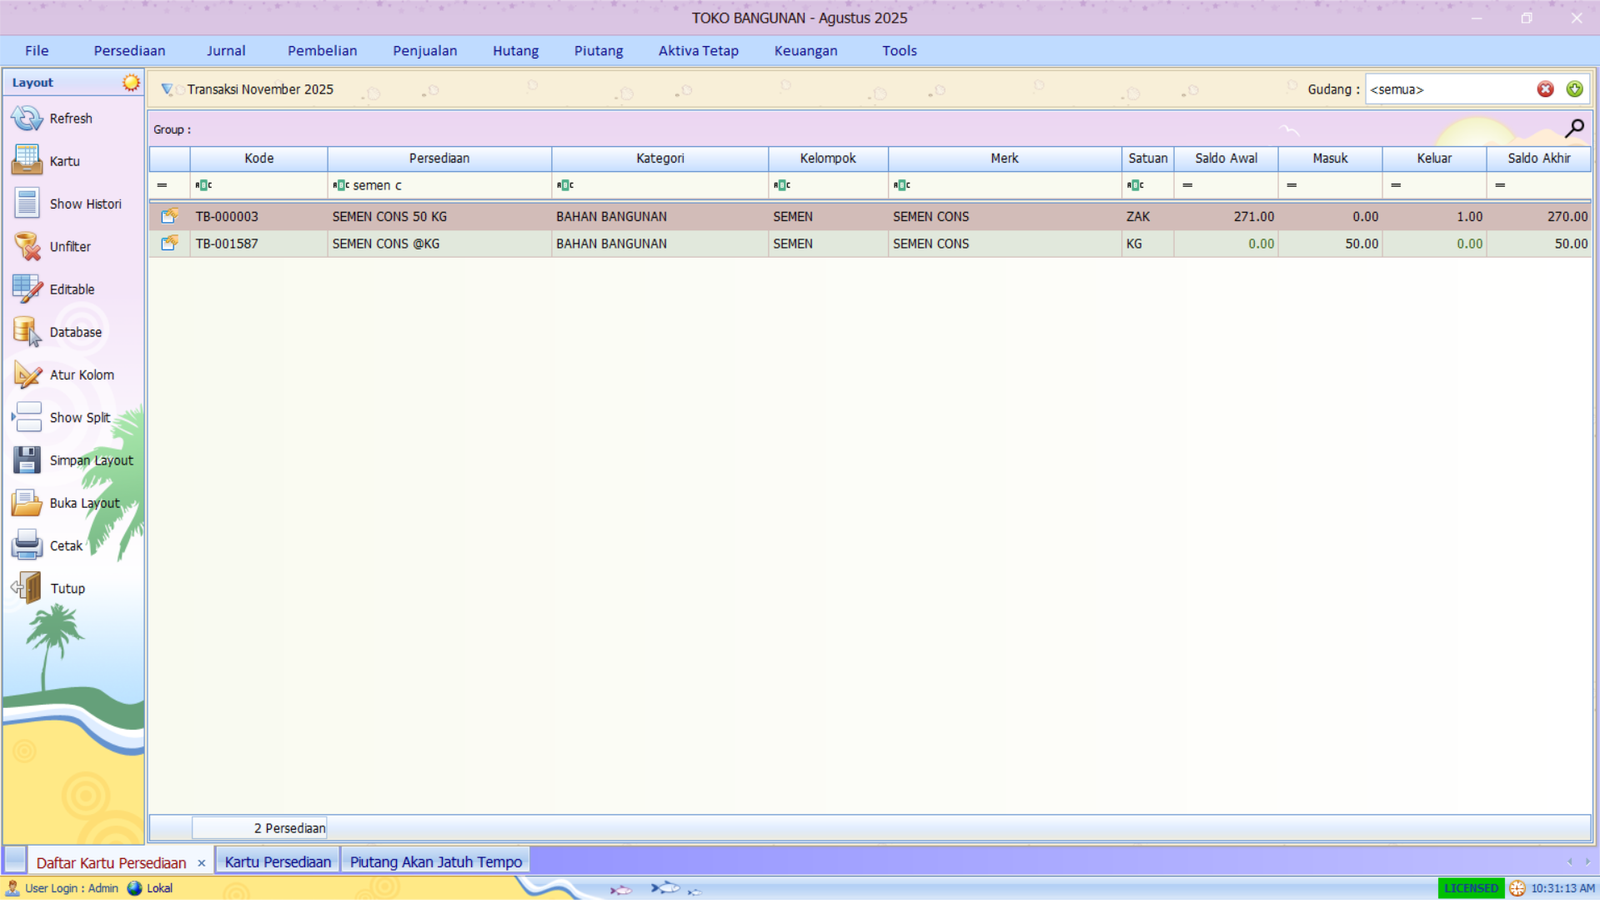Click the filter funnel beside Transaksi November 2025
This screenshot has height=900, width=1600.
[167, 88]
